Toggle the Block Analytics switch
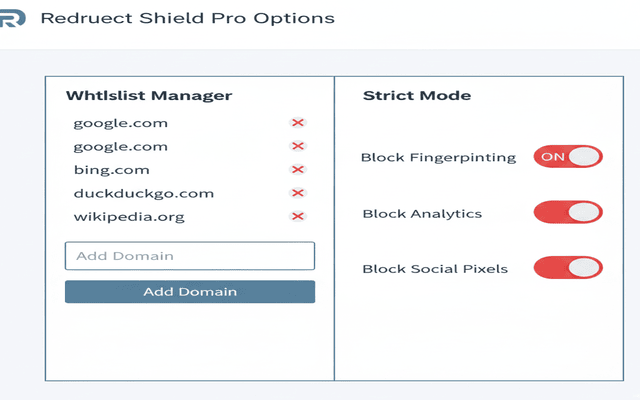 click(x=568, y=212)
